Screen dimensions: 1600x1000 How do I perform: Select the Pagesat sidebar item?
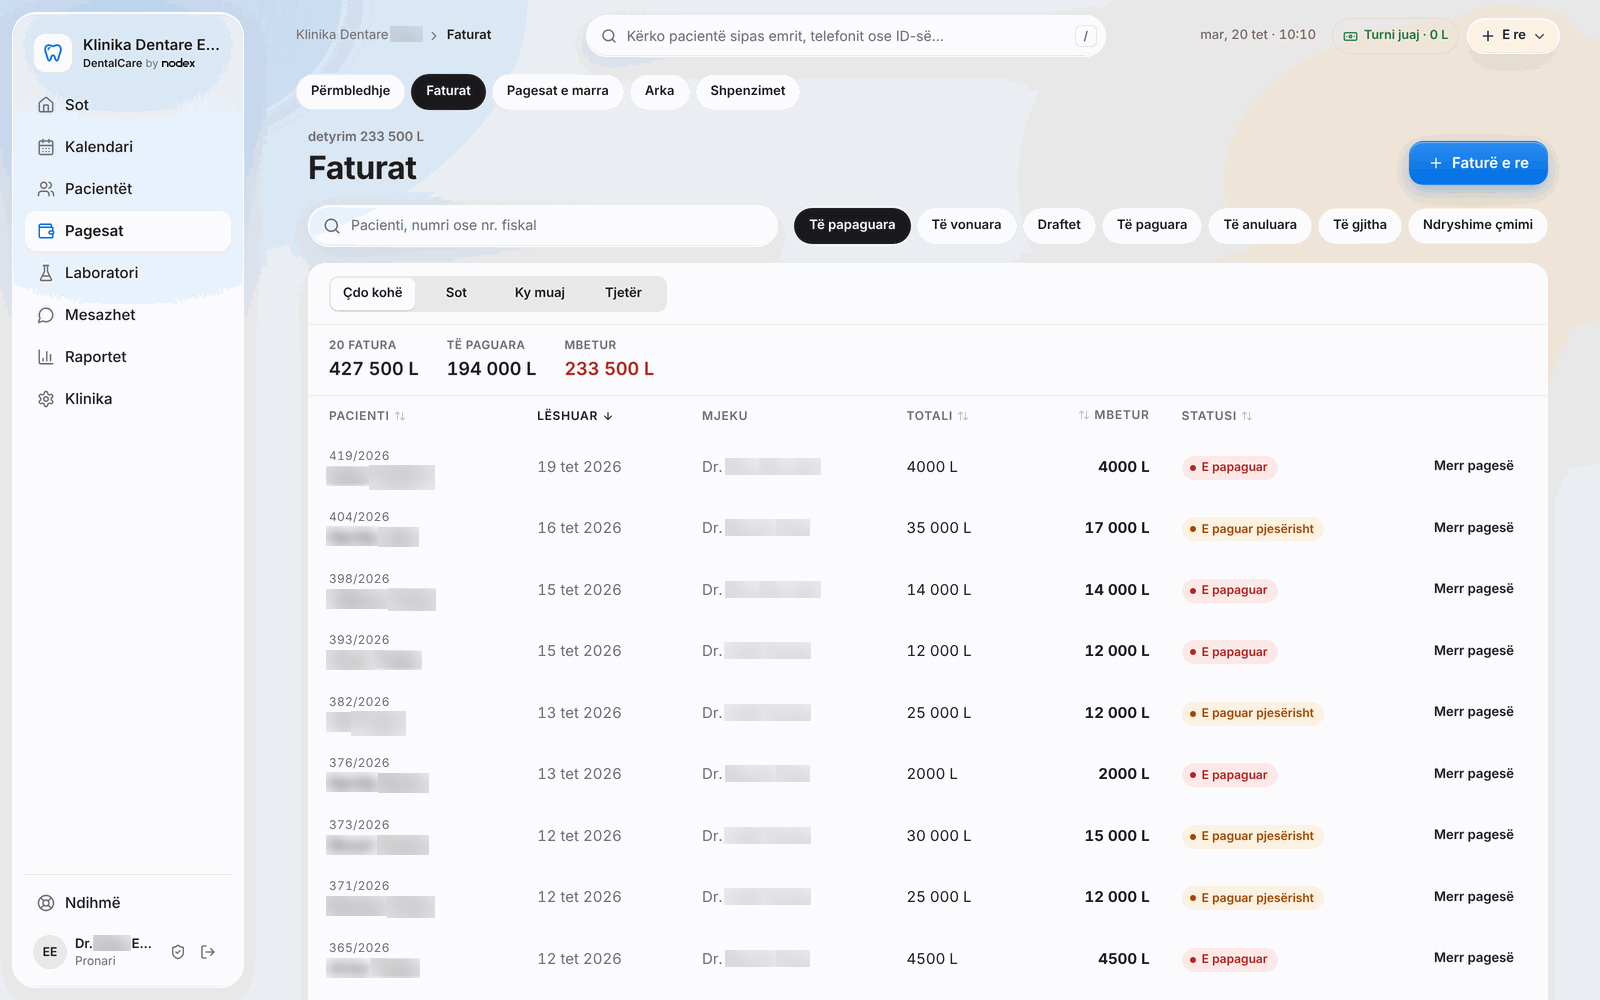click(x=128, y=231)
